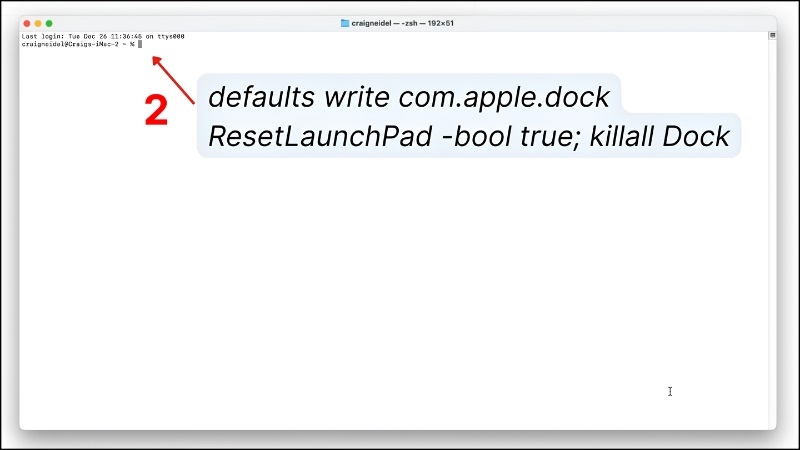This screenshot has width=800, height=450.
Task: Minimize the Terminal window with yellow button
Action: tap(38, 23)
